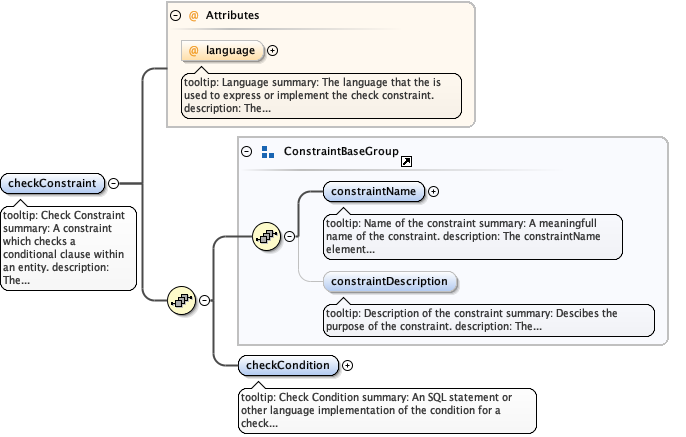Screen dimensions: 686x437
Task: Expand the checkCondition element
Action: click(x=347, y=365)
